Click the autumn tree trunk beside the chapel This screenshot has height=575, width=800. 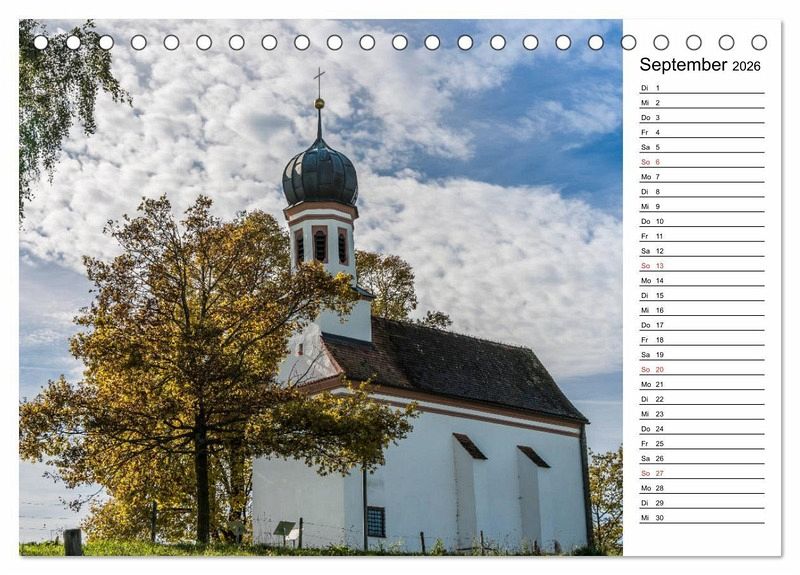(202, 490)
